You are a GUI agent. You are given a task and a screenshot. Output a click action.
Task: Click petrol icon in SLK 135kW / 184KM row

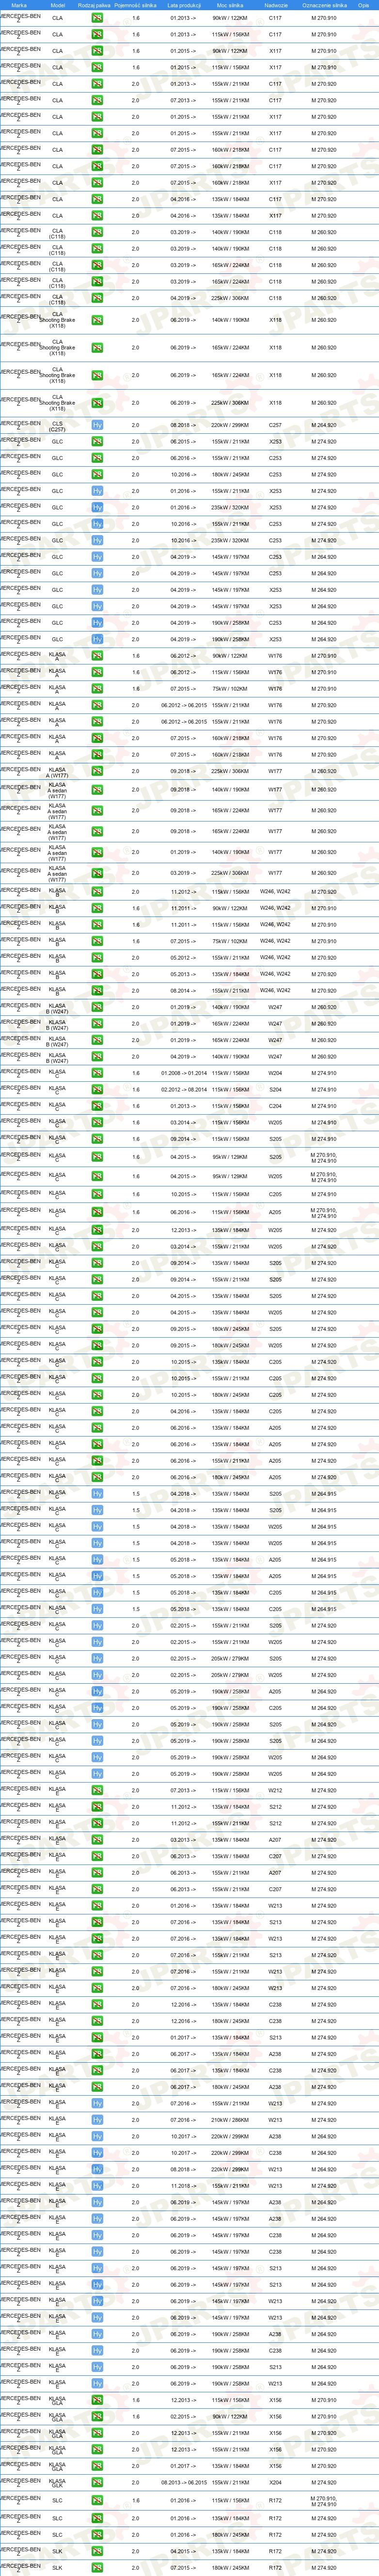(x=97, y=2551)
